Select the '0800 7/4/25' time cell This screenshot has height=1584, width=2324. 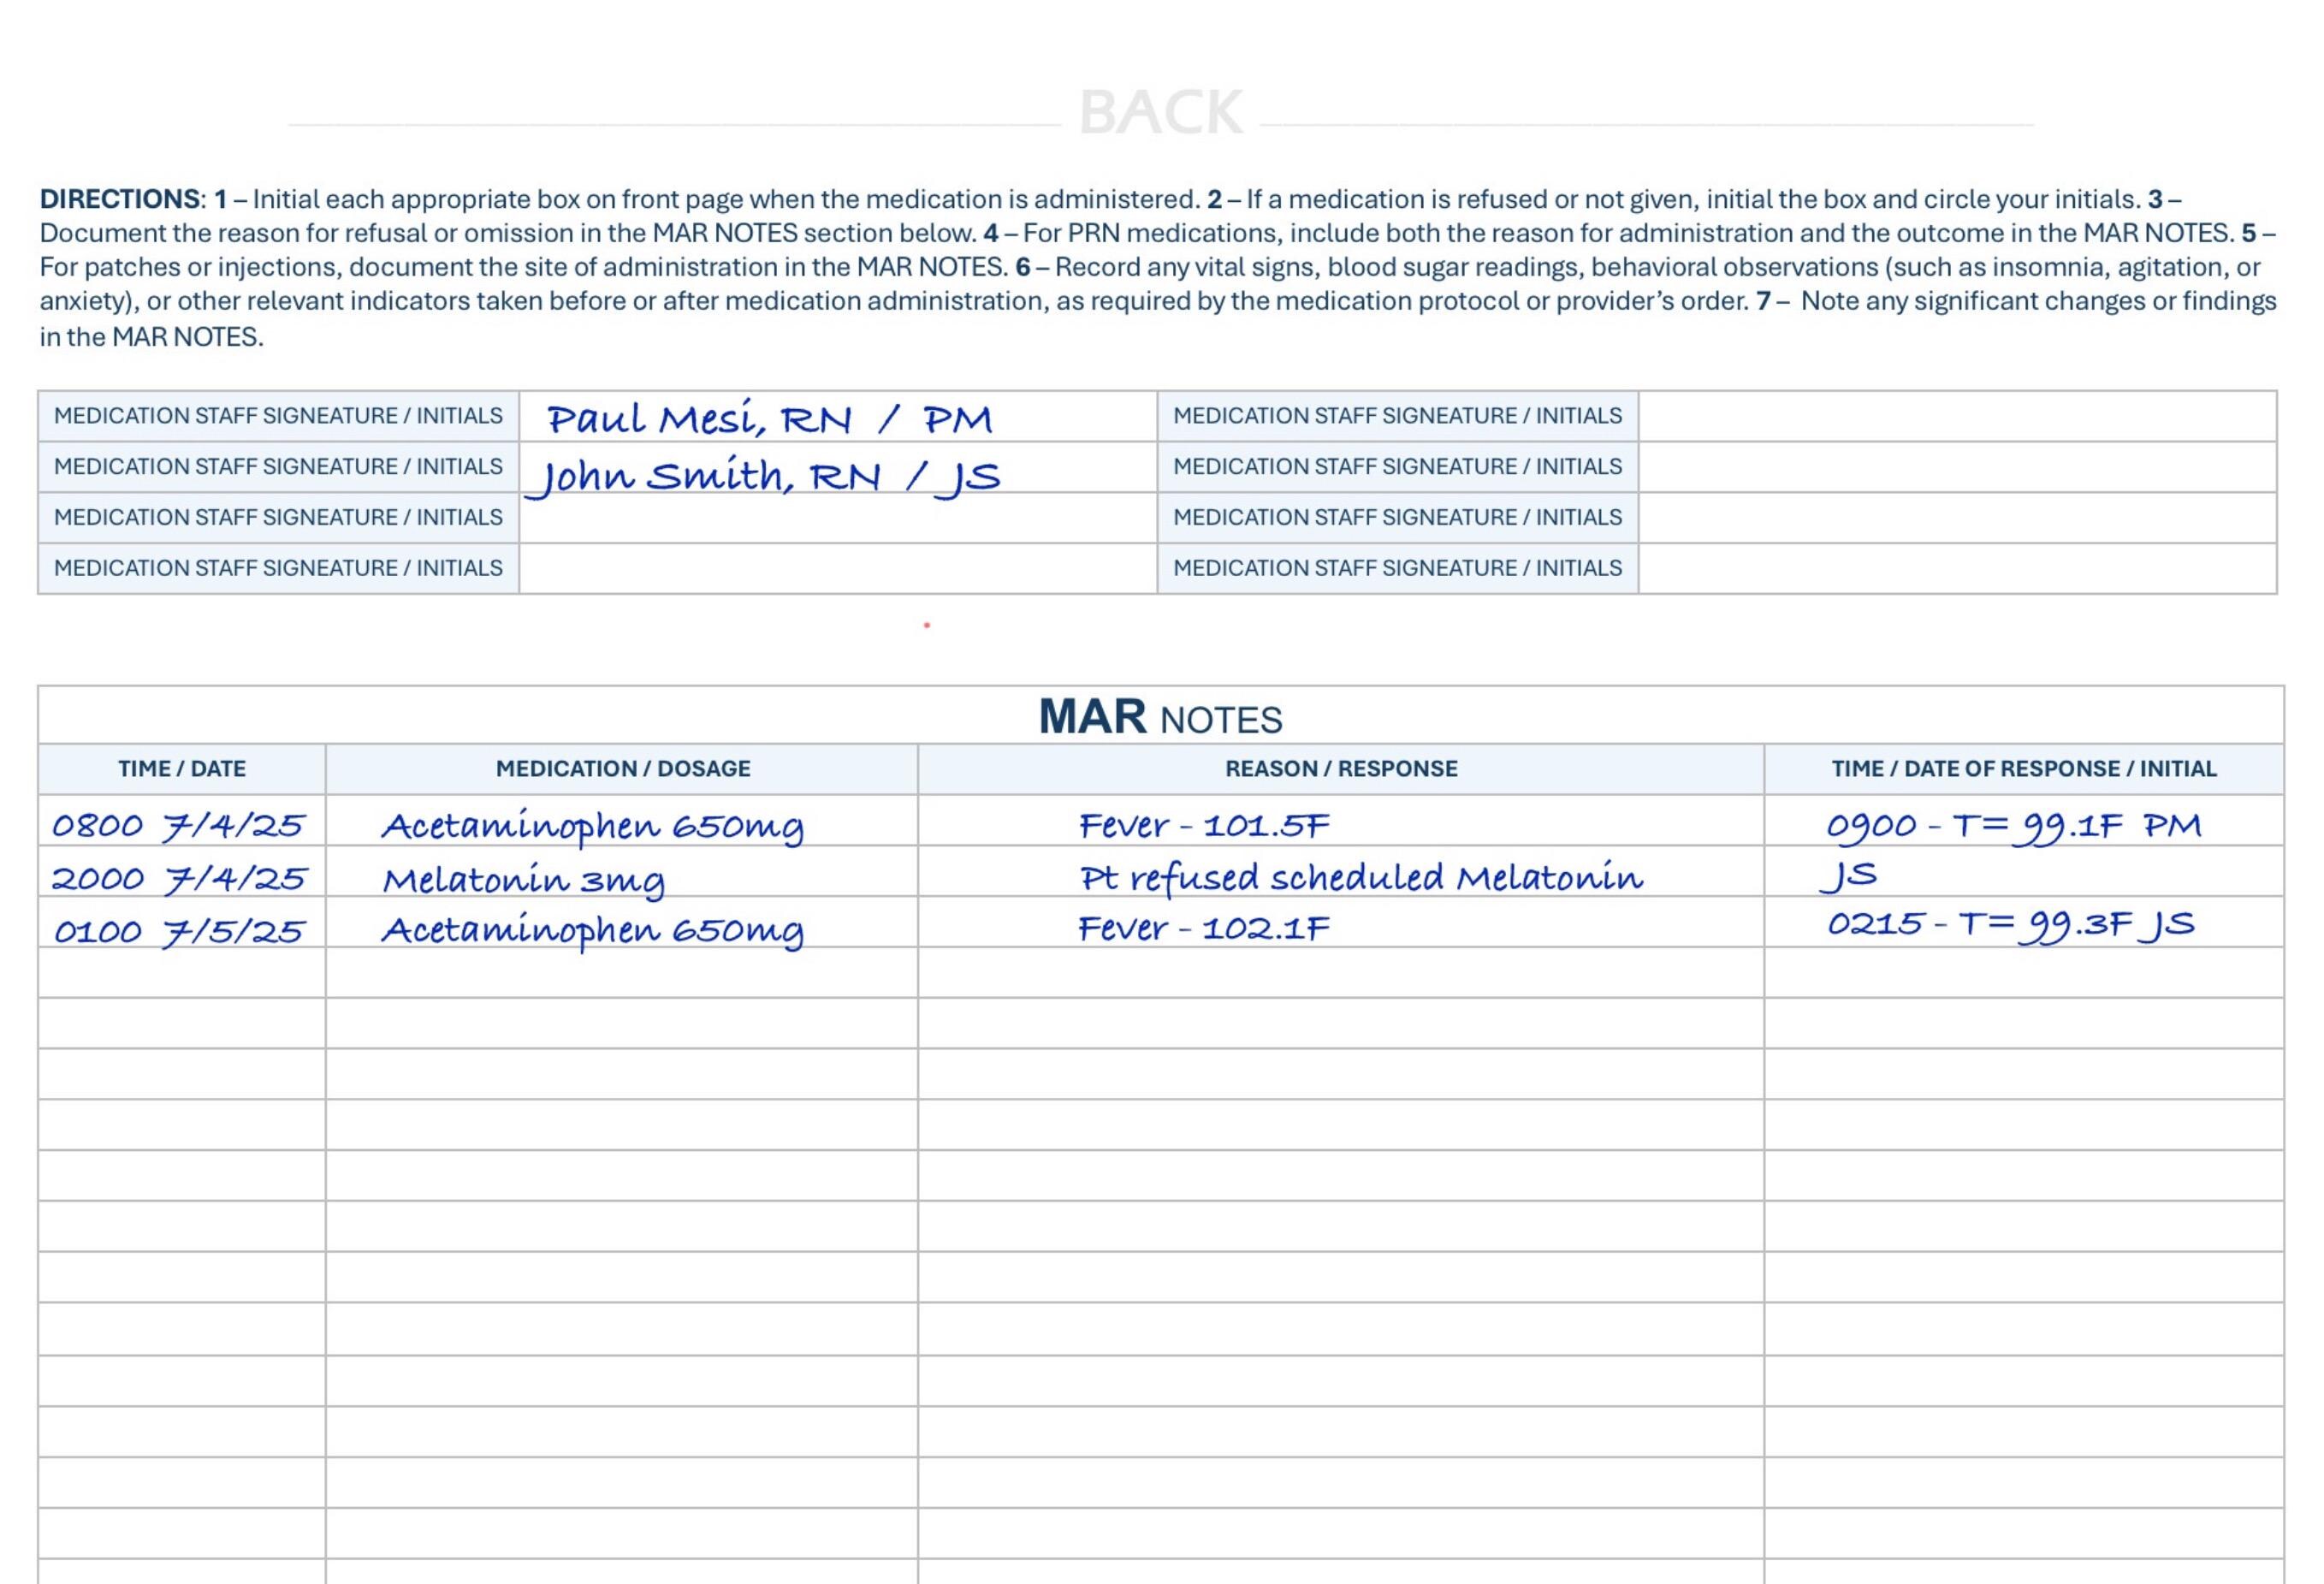point(182,821)
